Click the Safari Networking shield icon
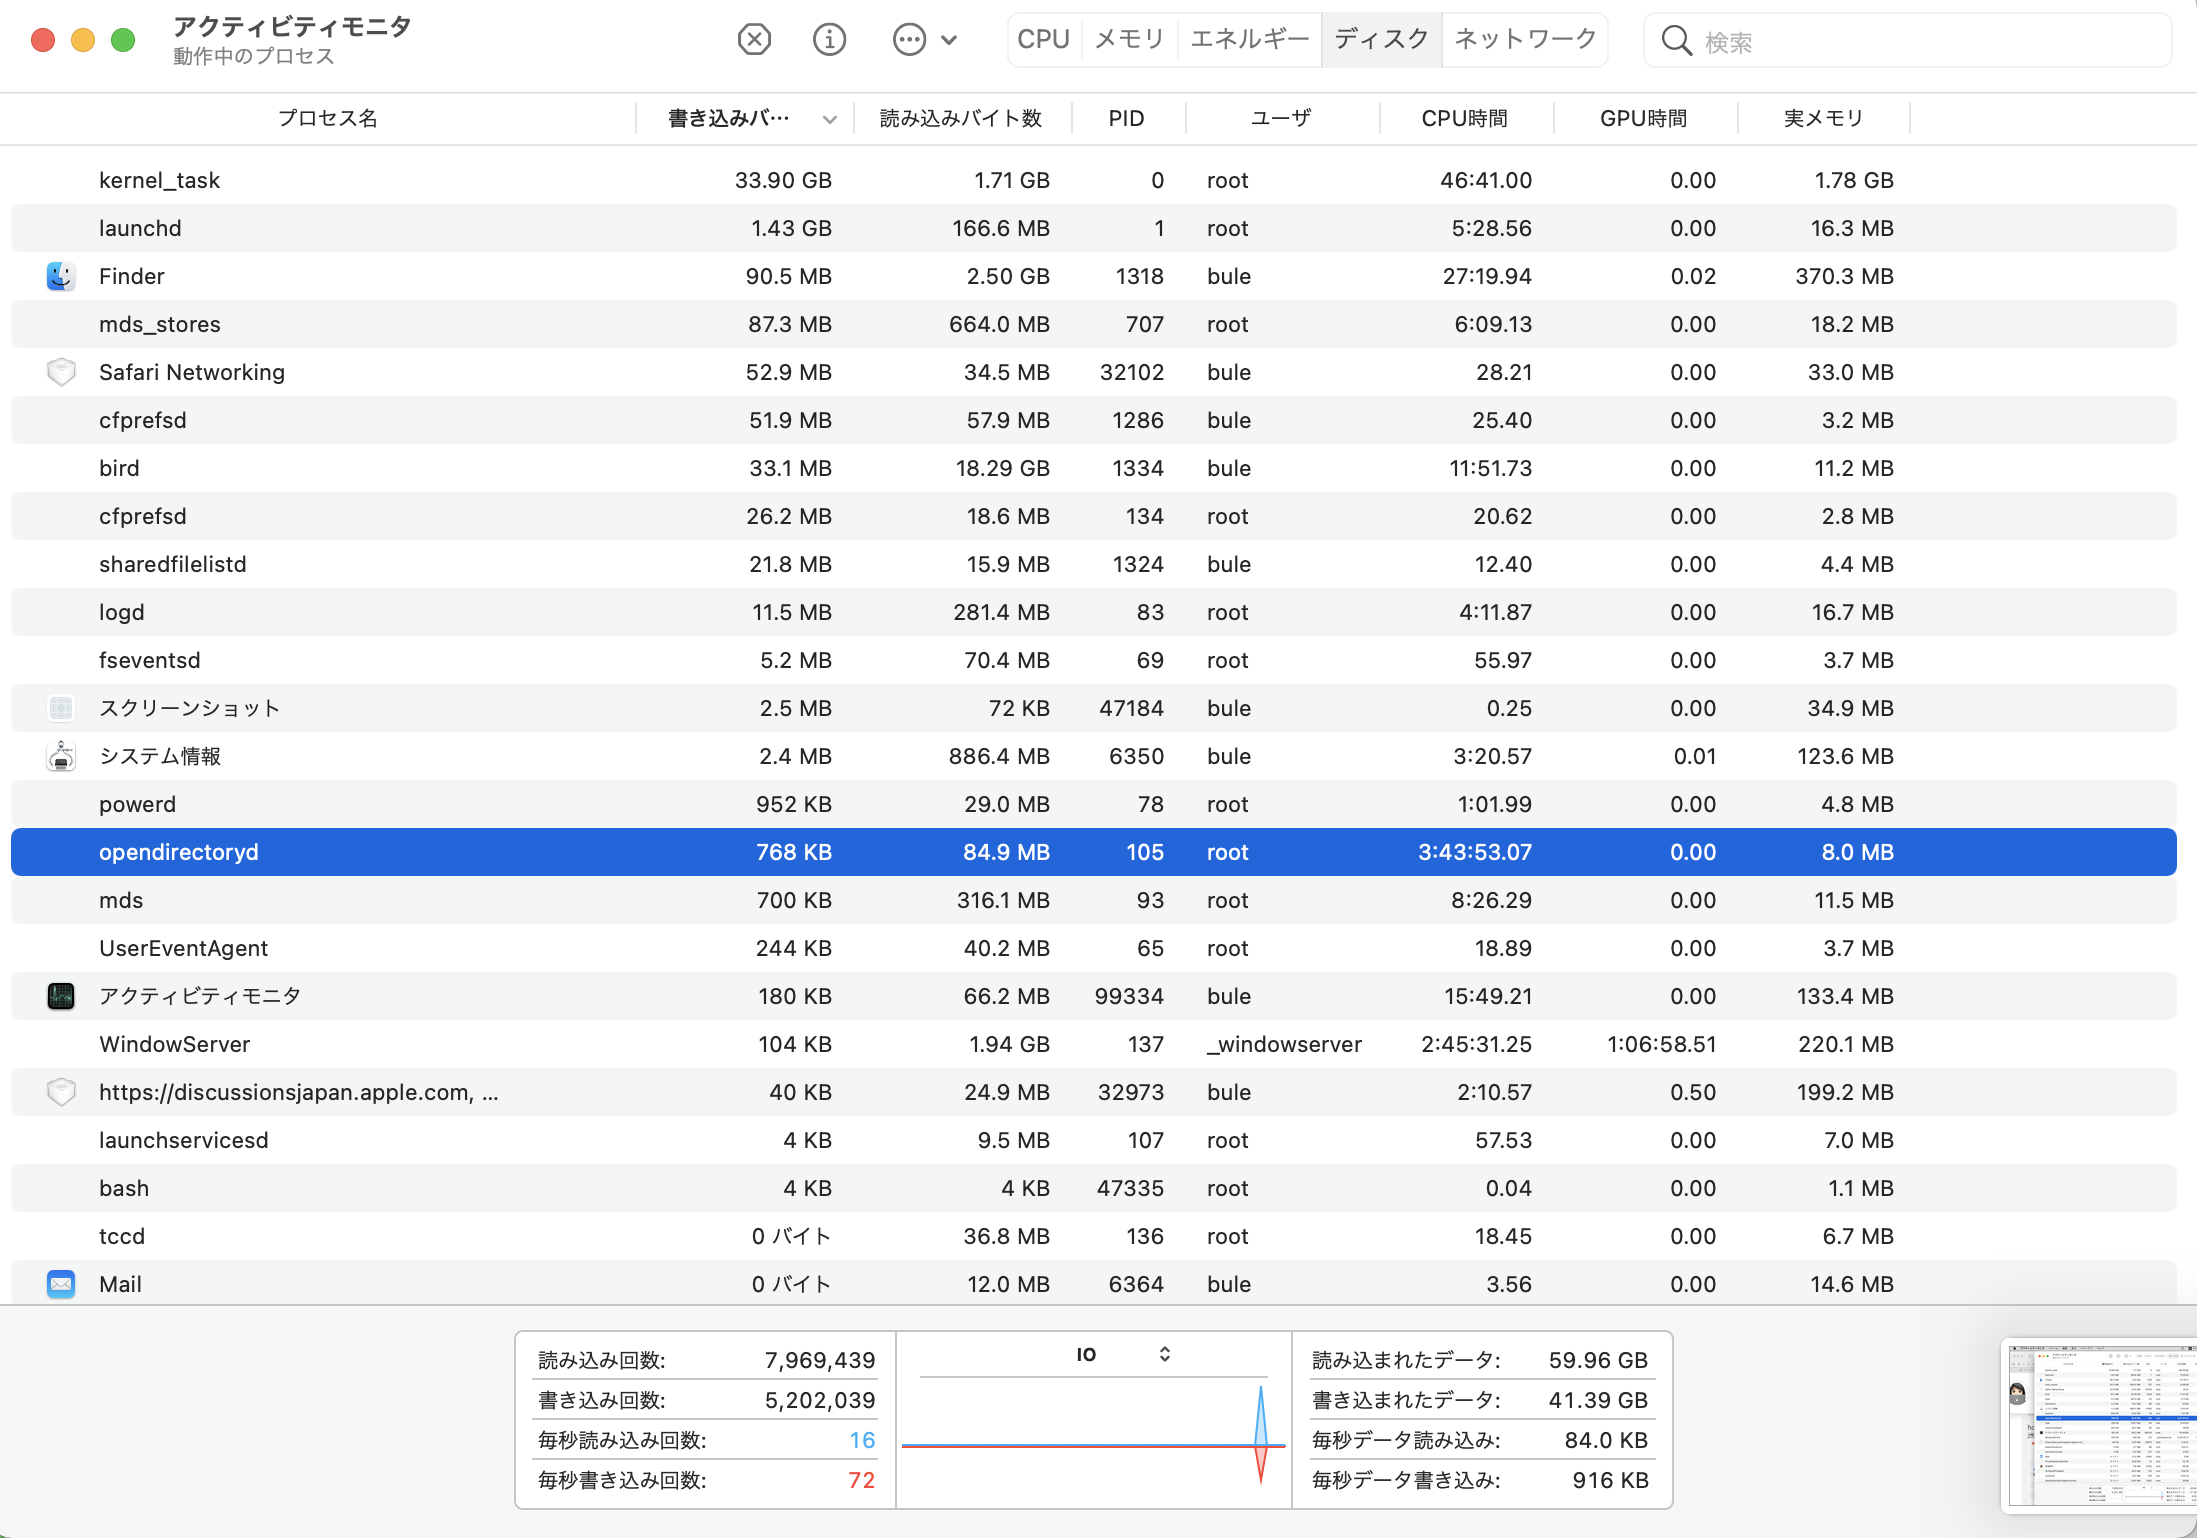Screen dimensions: 2197x1538 point(61,372)
